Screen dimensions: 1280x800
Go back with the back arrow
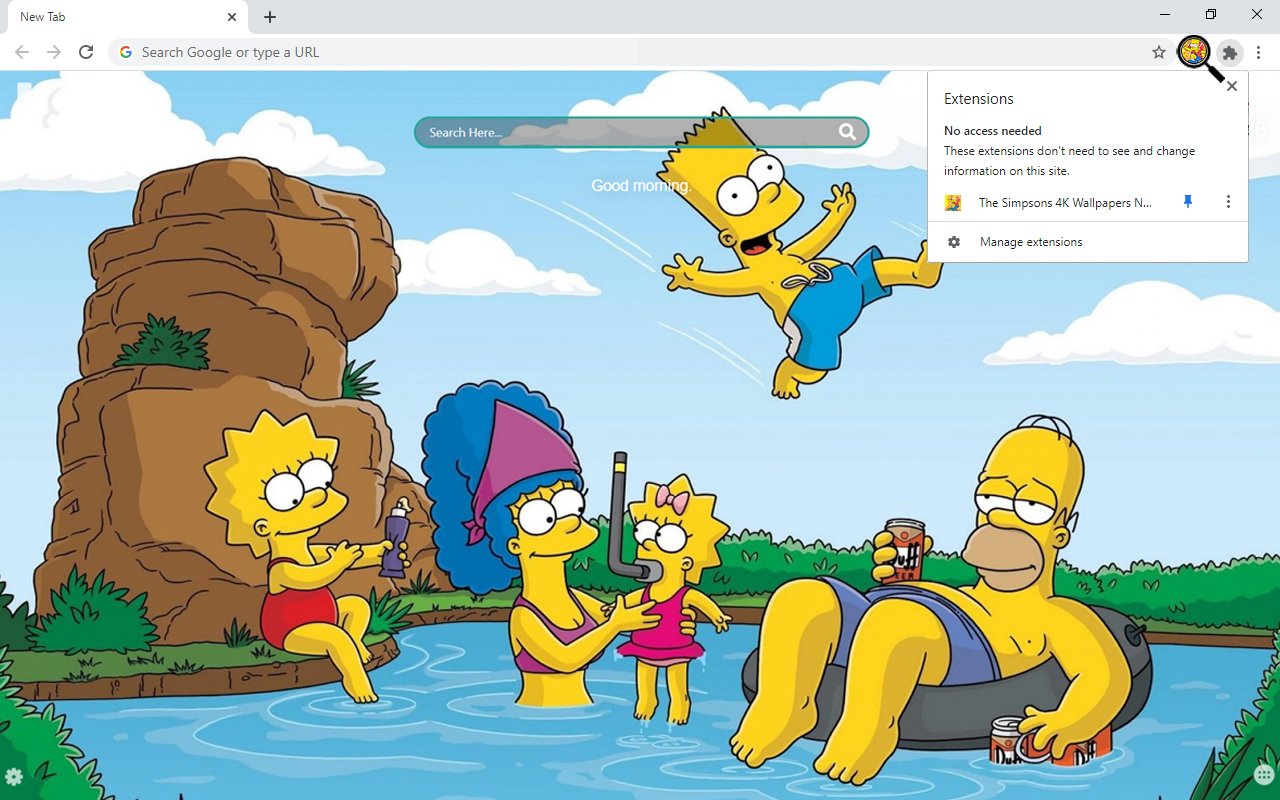(x=22, y=52)
